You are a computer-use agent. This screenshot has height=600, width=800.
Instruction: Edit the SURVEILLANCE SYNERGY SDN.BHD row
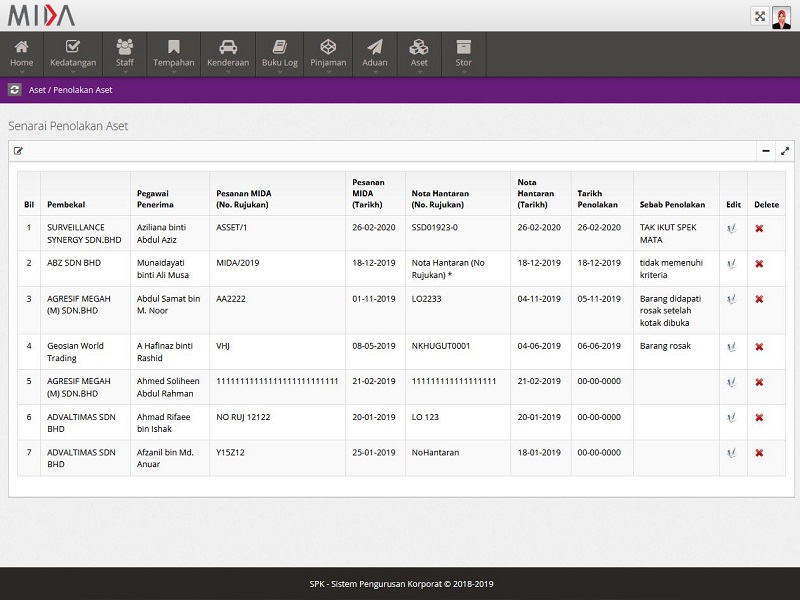coord(732,228)
